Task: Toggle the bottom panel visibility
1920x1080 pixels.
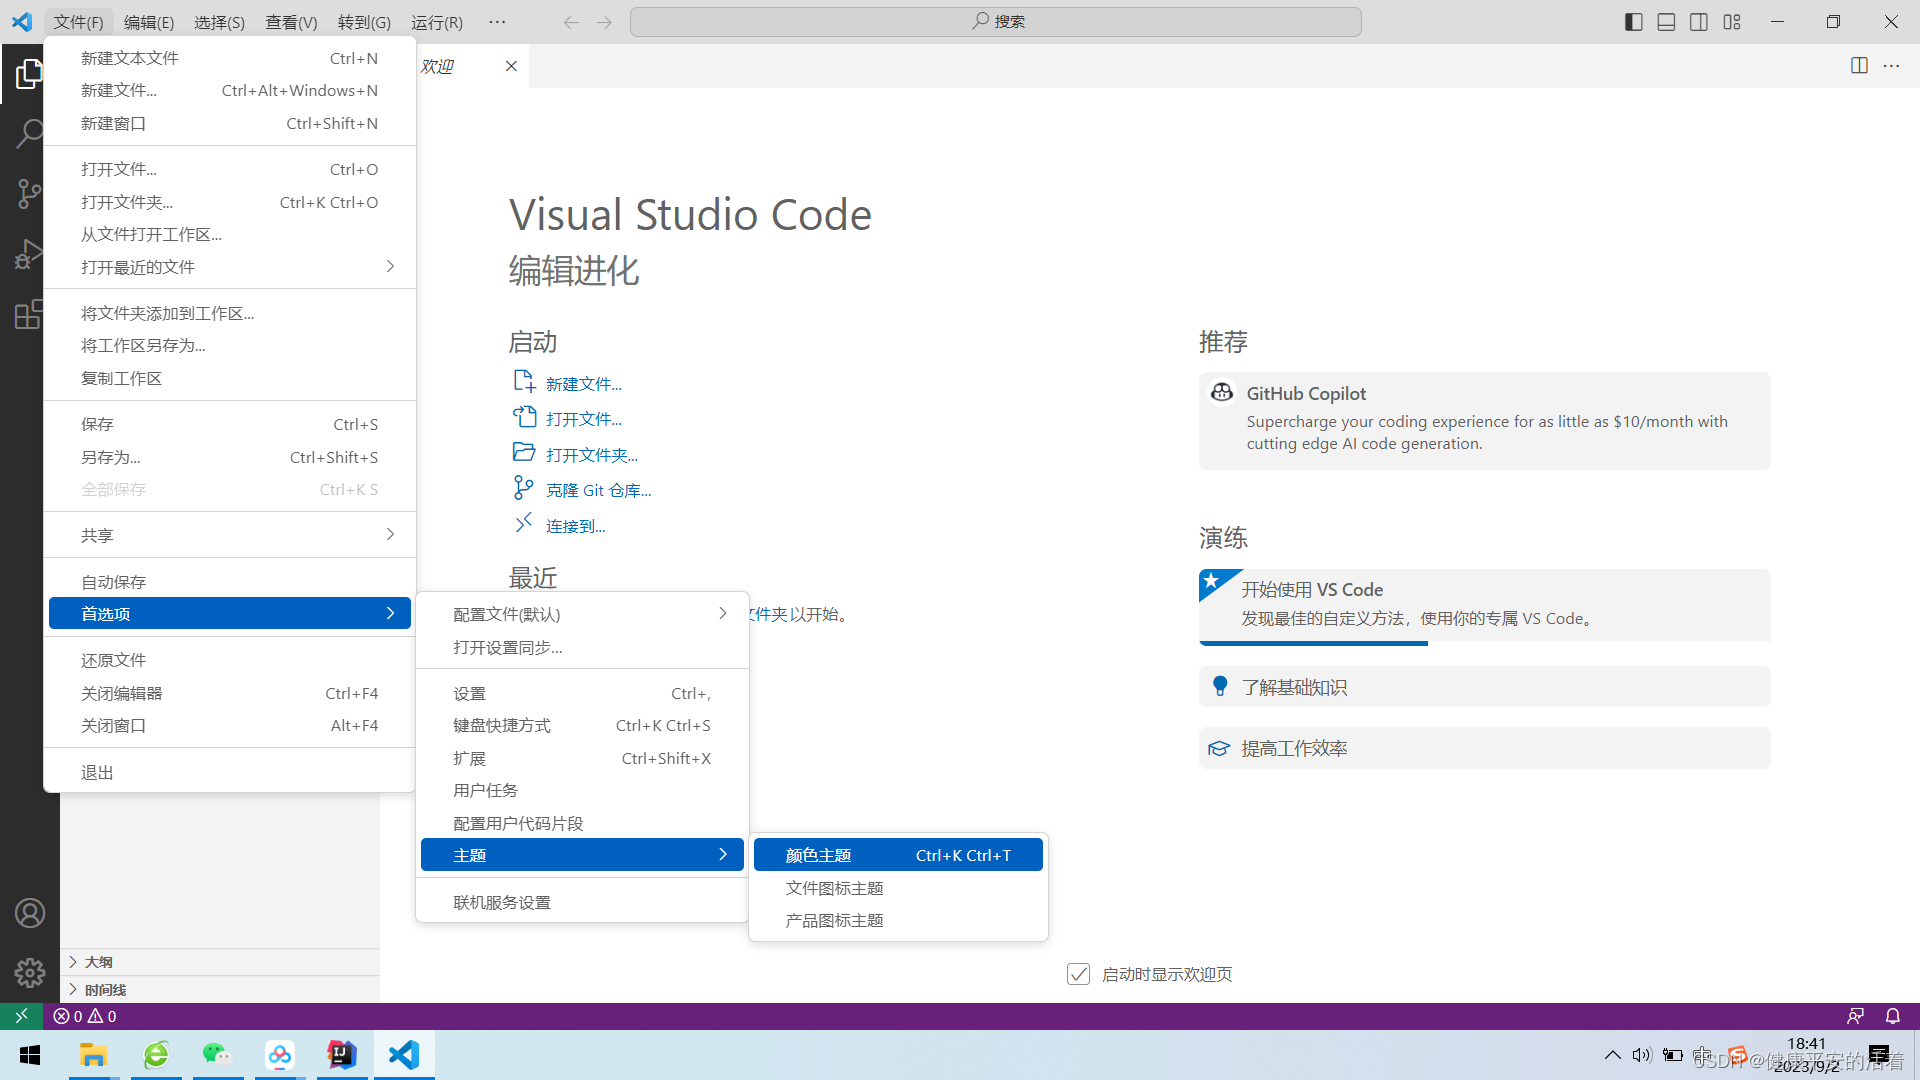Action: pos(1666,21)
